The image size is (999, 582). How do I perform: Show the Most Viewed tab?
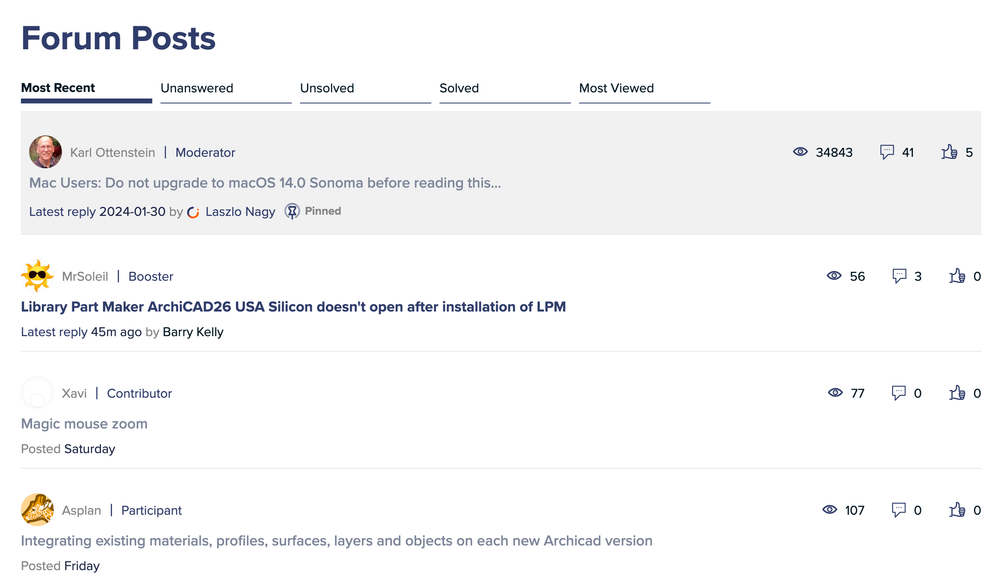[x=616, y=88]
